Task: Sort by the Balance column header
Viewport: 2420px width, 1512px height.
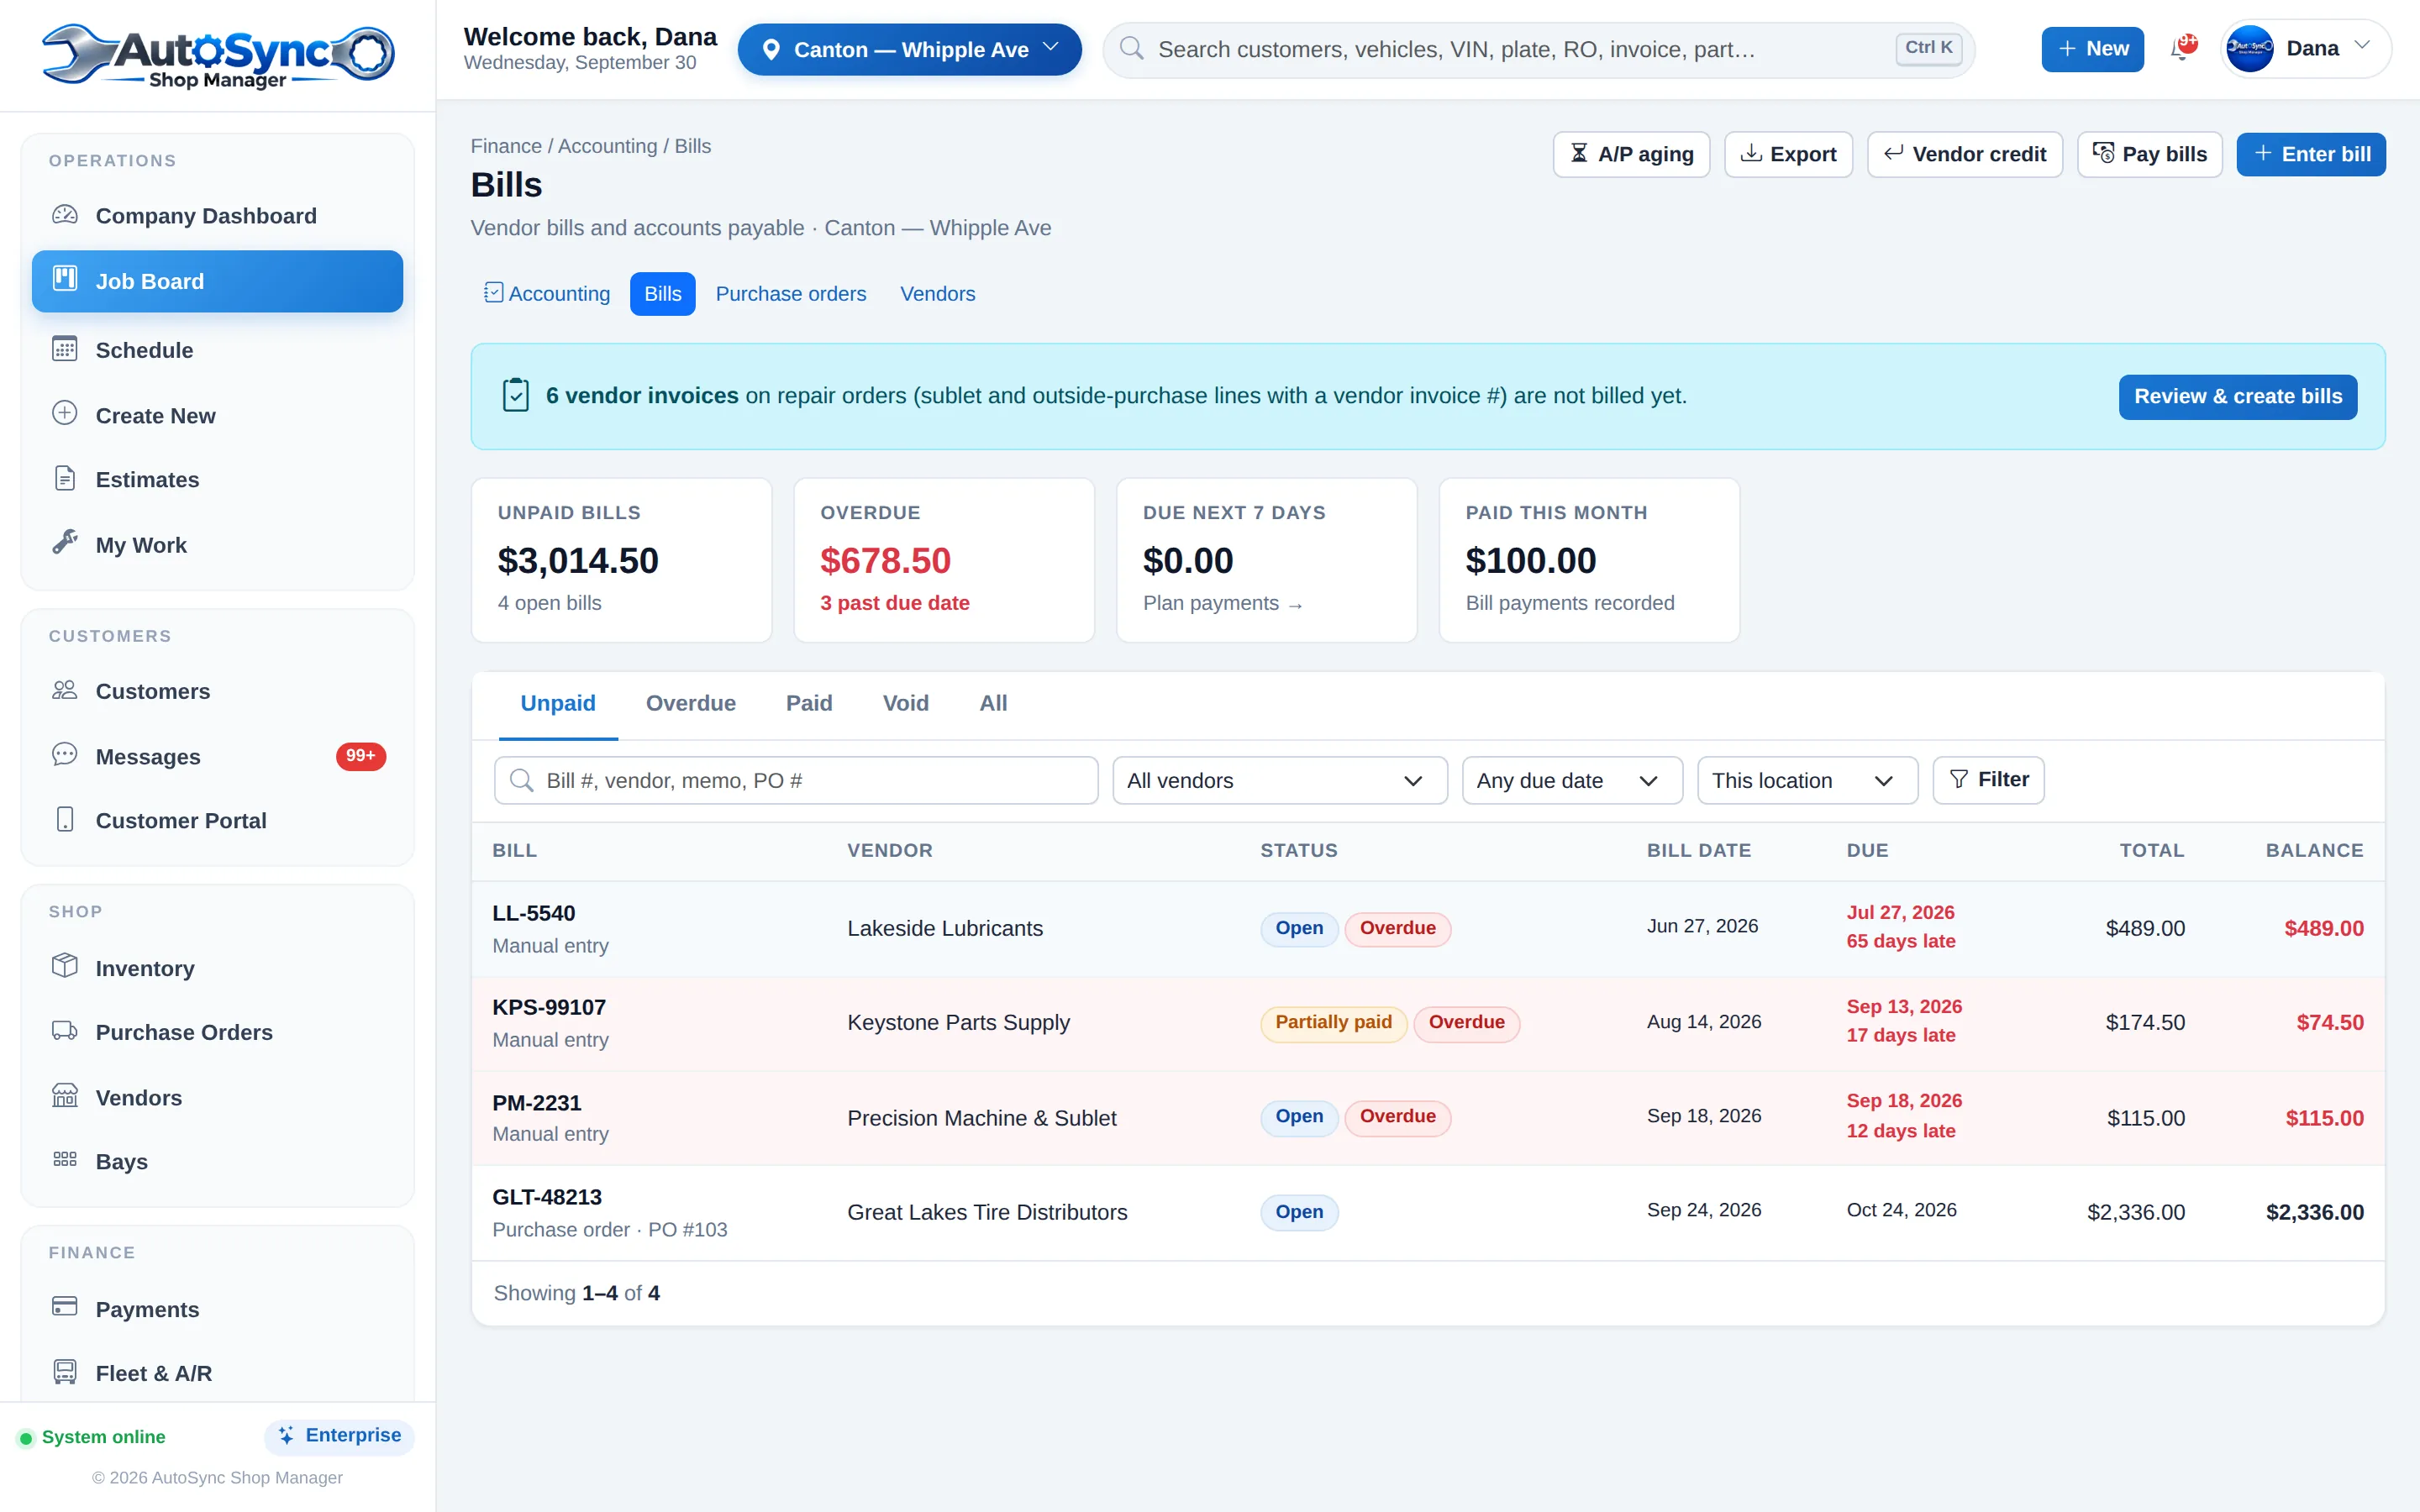Action: click(2314, 850)
